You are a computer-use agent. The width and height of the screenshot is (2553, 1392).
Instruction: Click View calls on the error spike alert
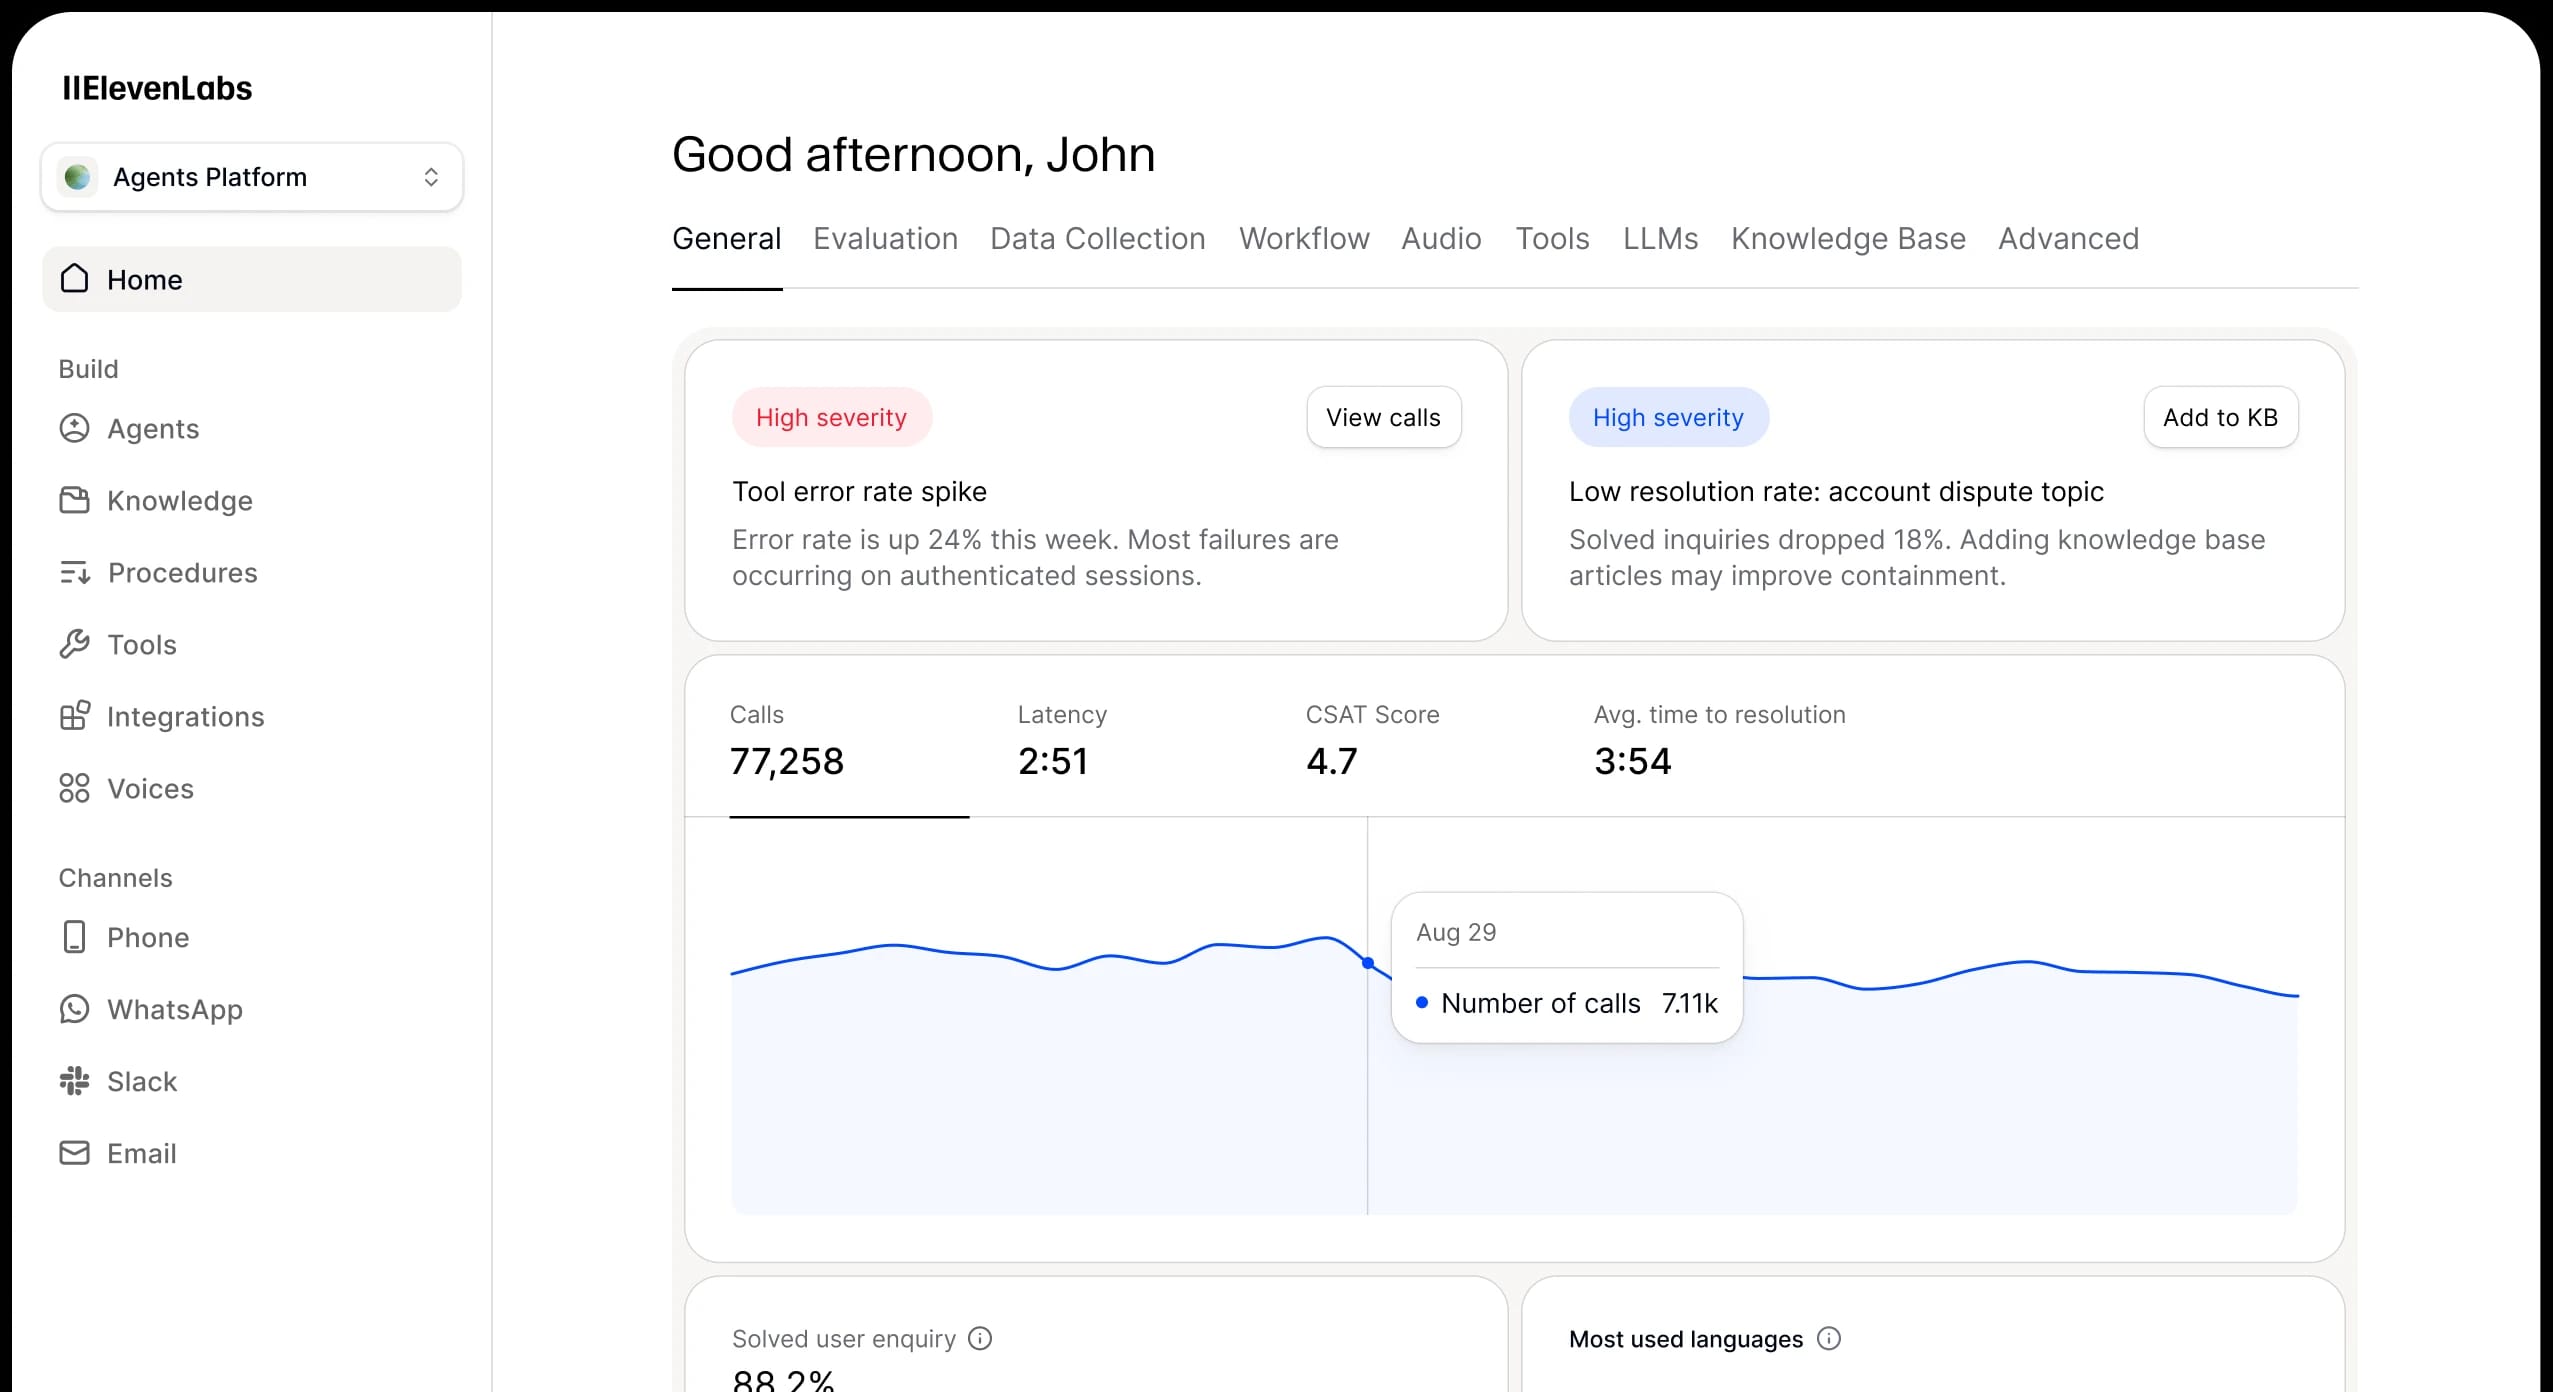point(1383,417)
